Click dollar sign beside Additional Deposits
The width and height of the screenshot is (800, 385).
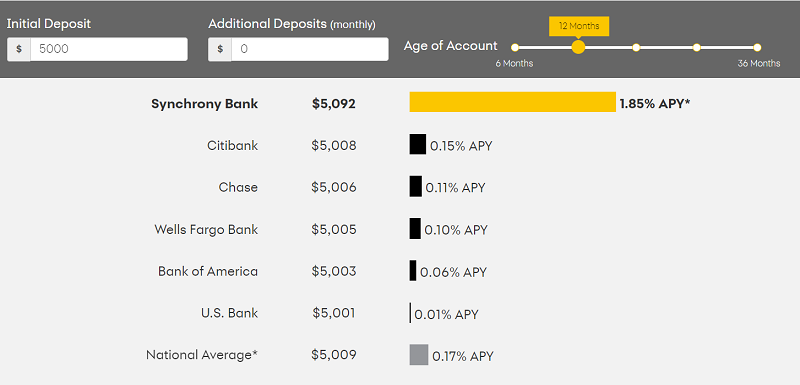pos(220,49)
